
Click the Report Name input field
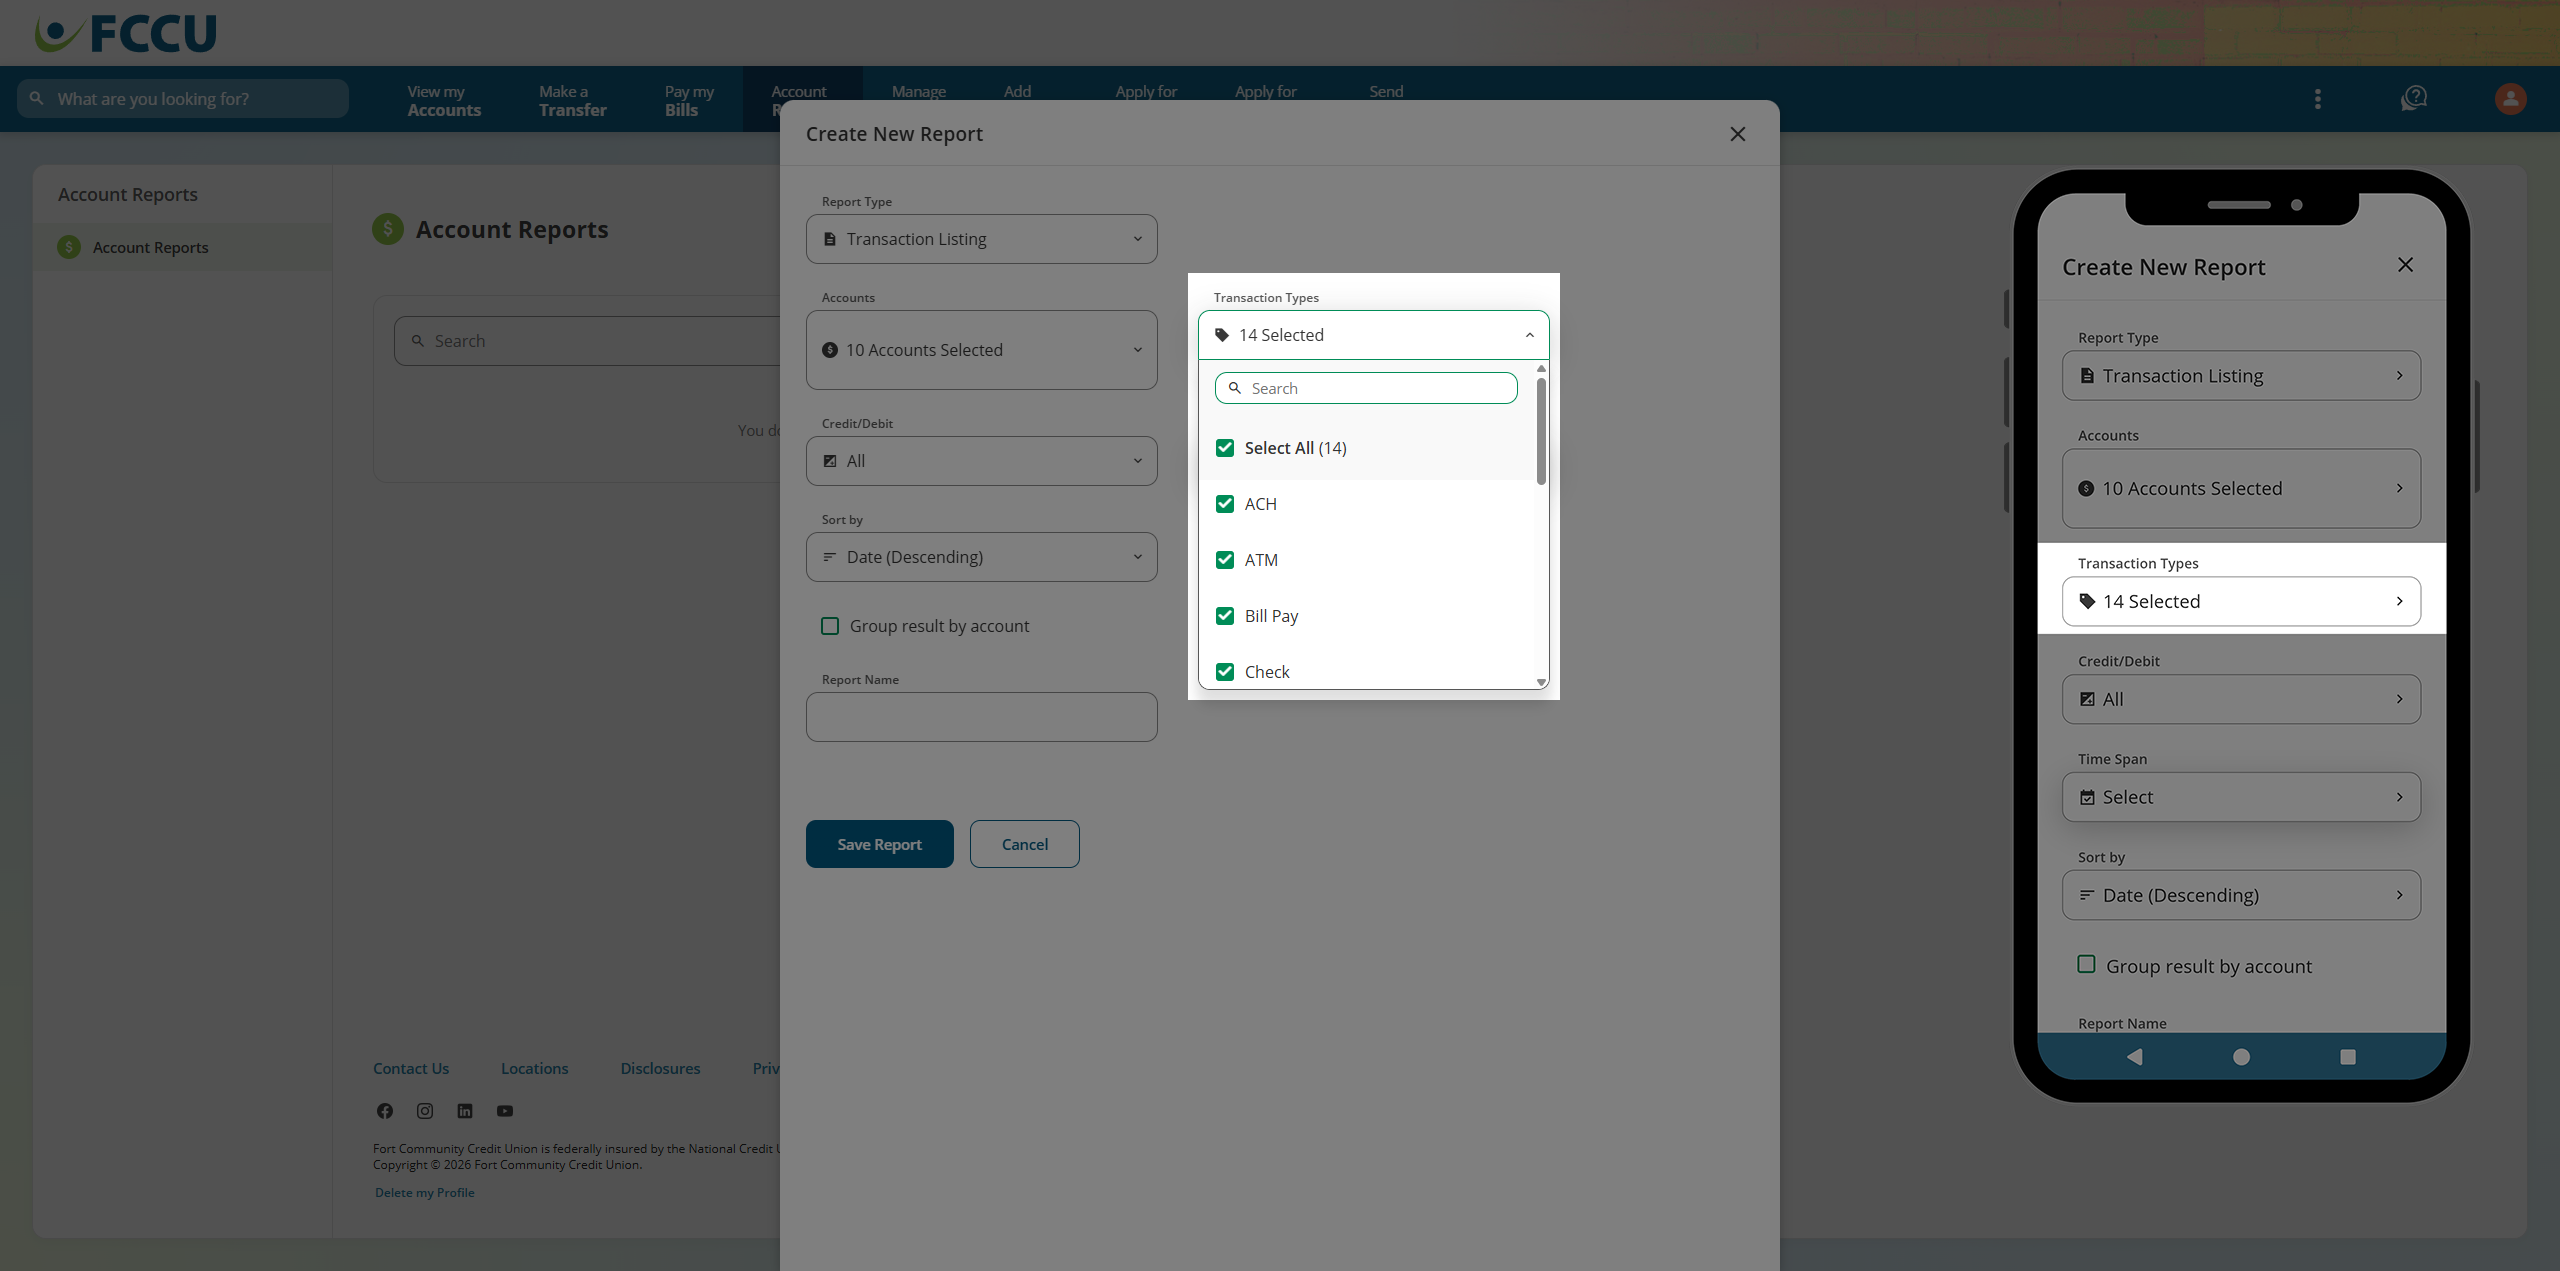click(981, 717)
